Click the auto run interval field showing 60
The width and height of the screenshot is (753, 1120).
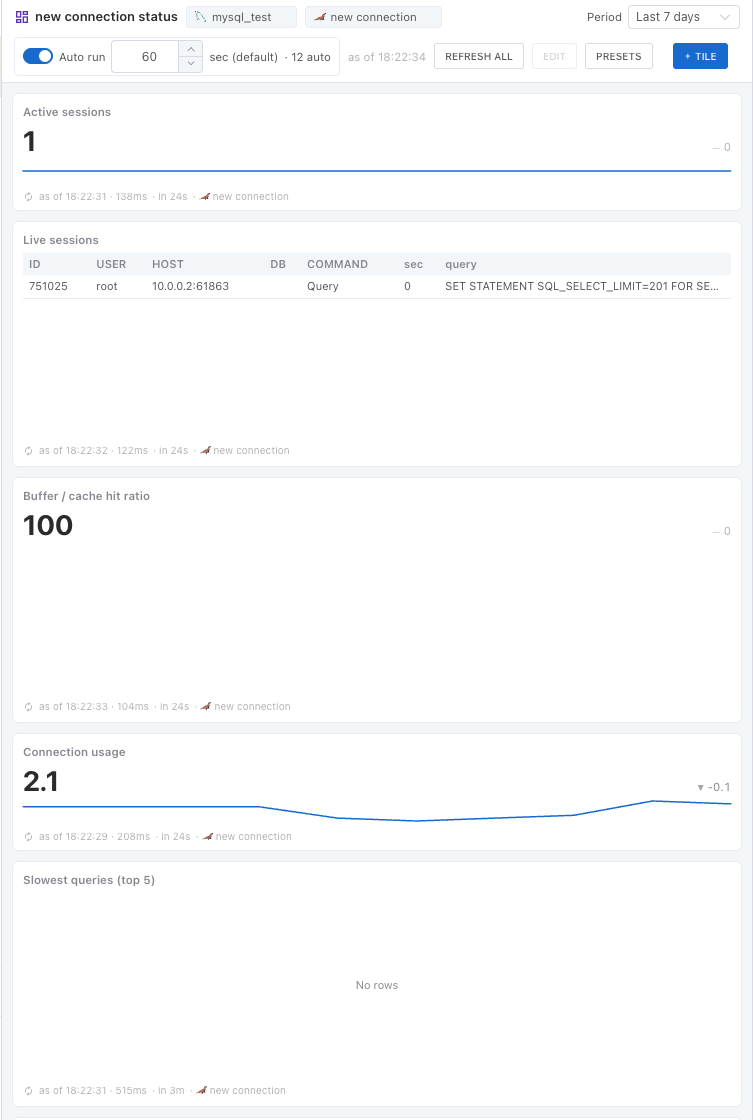[146, 56]
